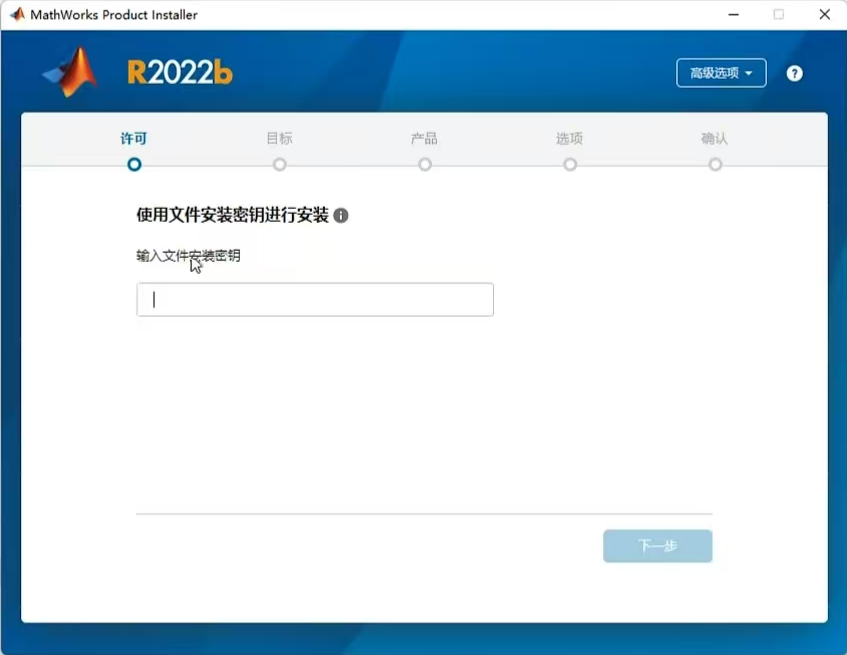847x655 pixels.
Task: Focus the file installation key input field
Action: click(315, 300)
